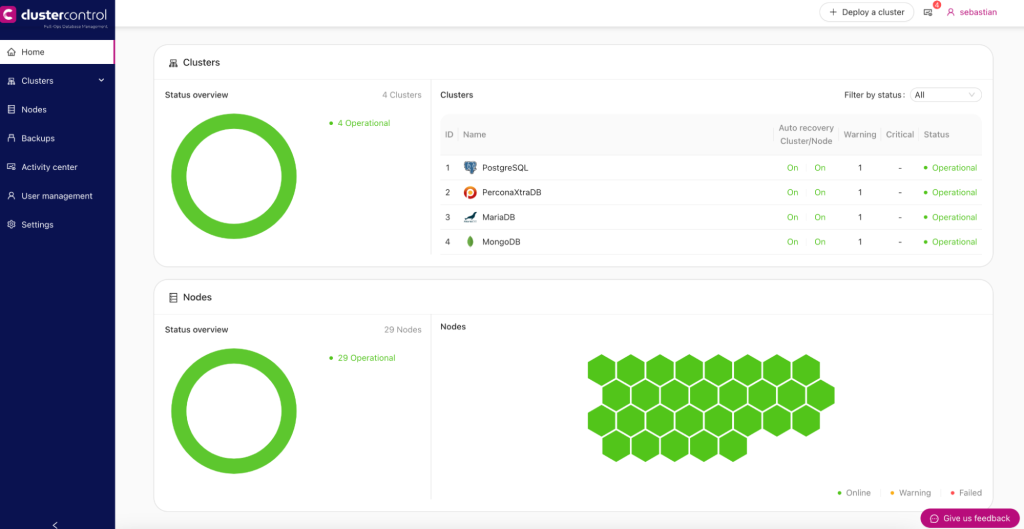Image resolution: width=1024 pixels, height=529 pixels.
Task: Click the Nodes panel header icon
Action: [173, 297]
